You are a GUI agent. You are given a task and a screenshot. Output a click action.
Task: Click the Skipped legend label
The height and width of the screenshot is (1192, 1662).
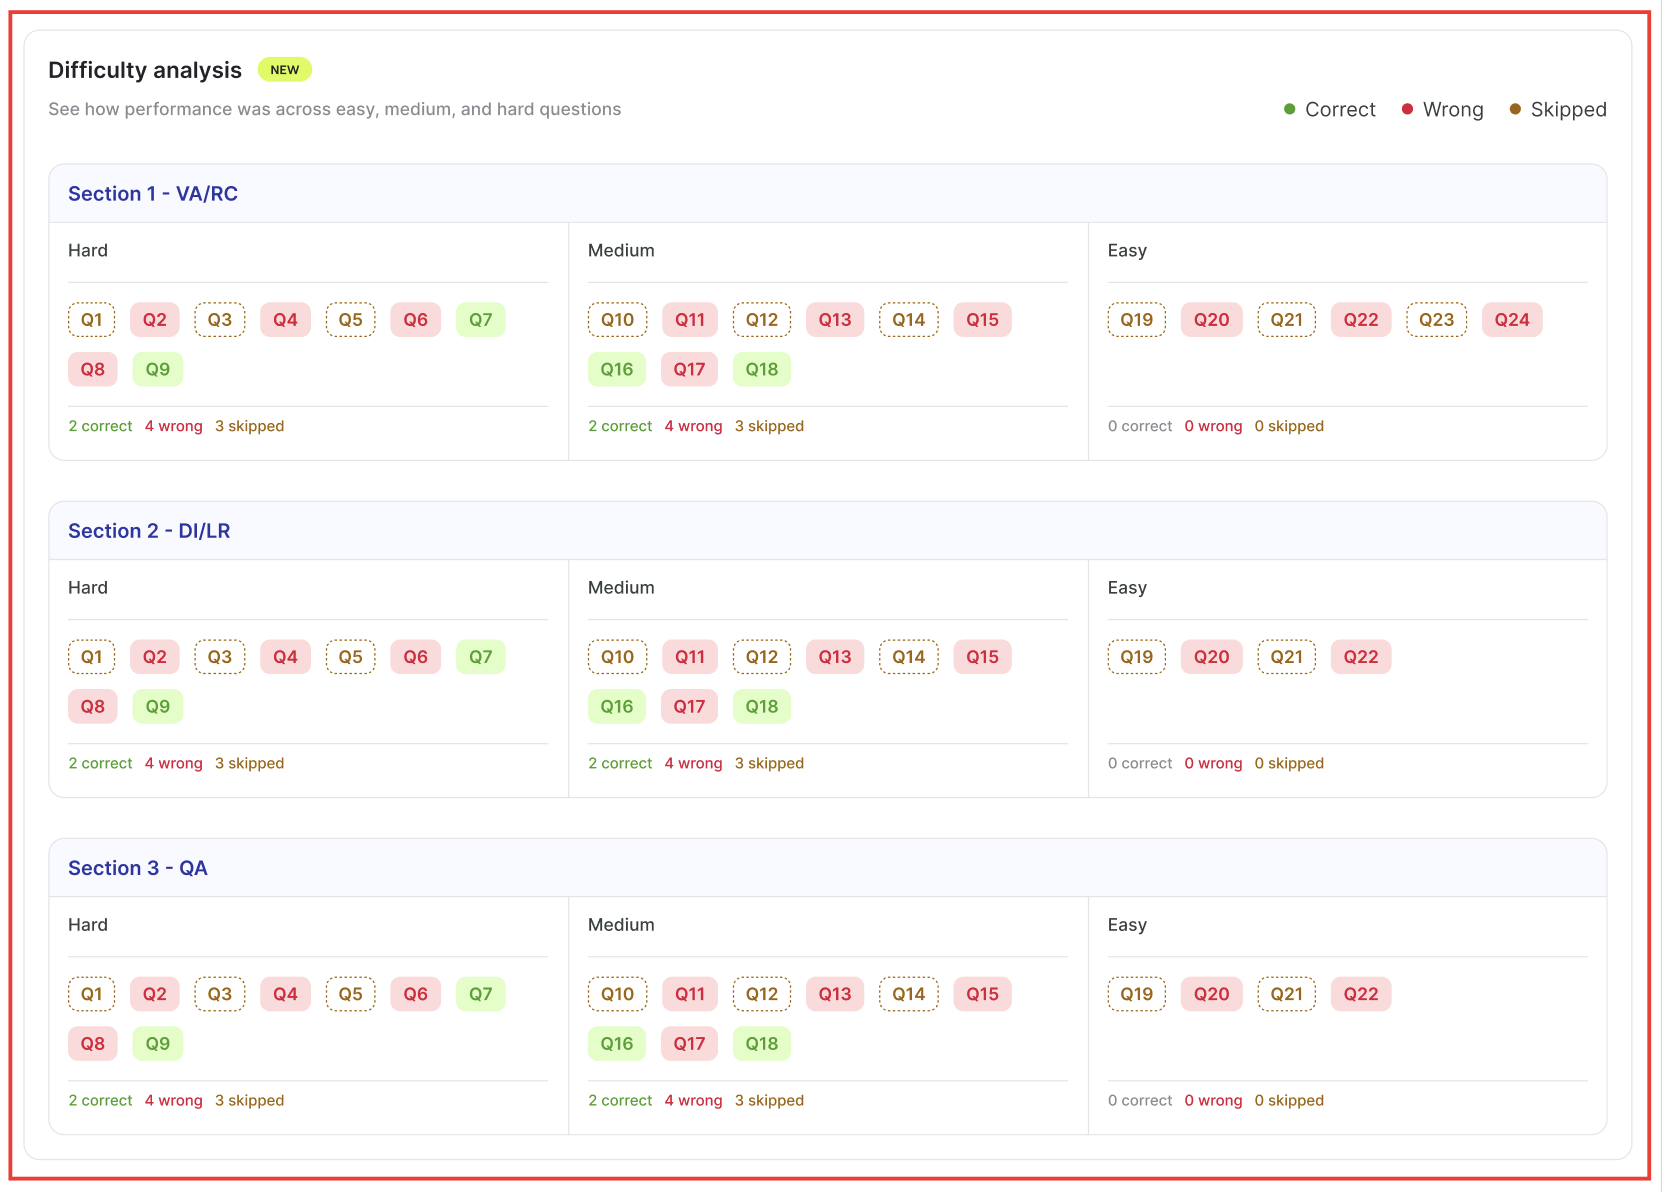pyautogui.click(x=1568, y=109)
